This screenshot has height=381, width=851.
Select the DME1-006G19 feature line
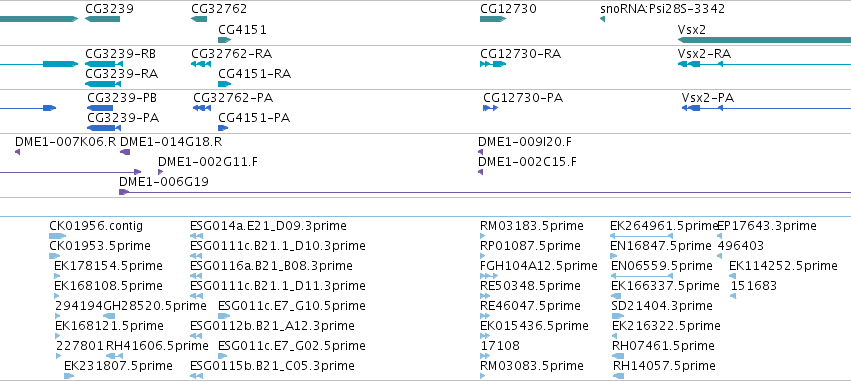click(485, 192)
